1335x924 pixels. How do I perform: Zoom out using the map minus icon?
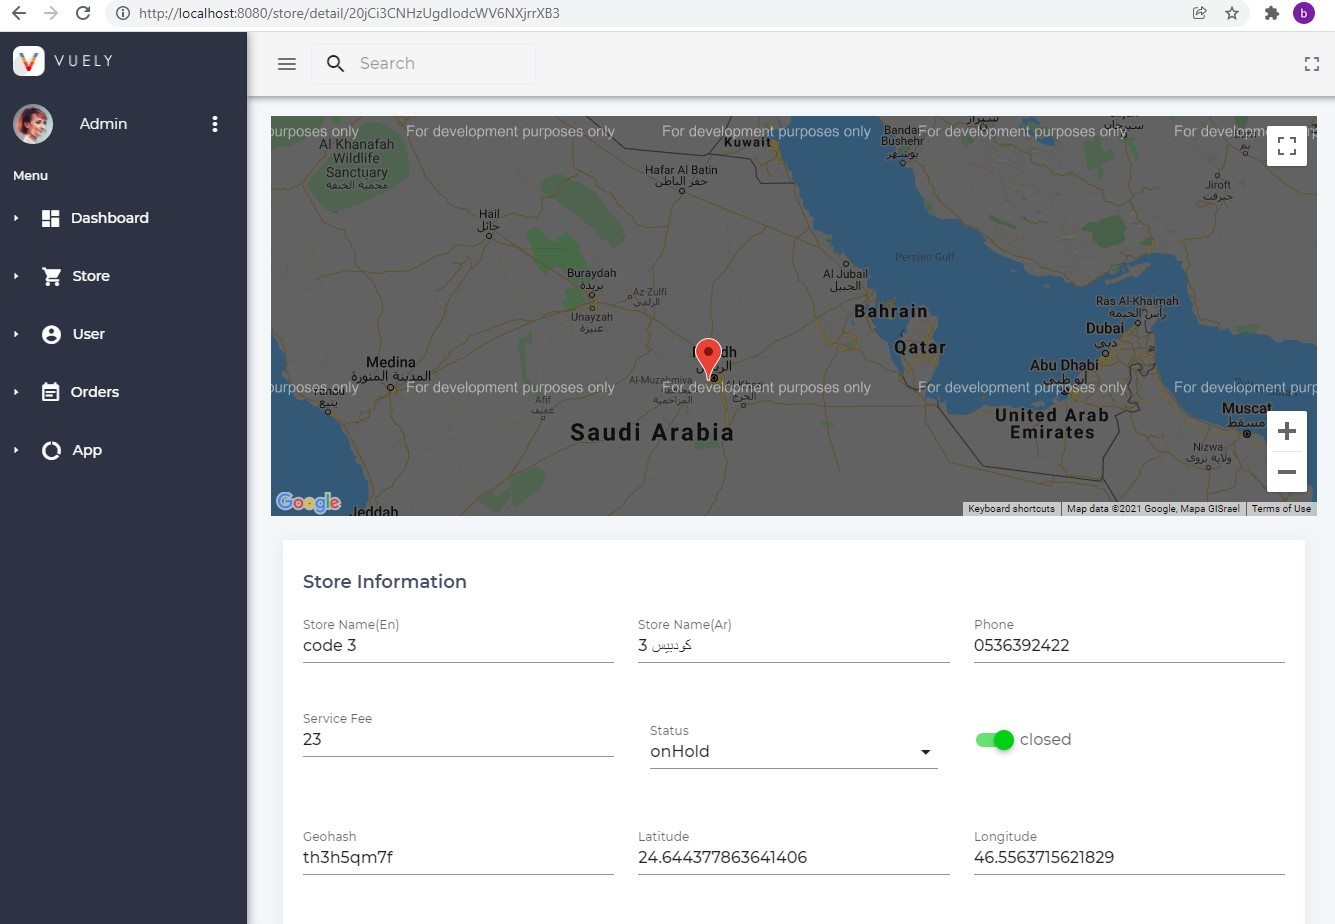(1286, 471)
